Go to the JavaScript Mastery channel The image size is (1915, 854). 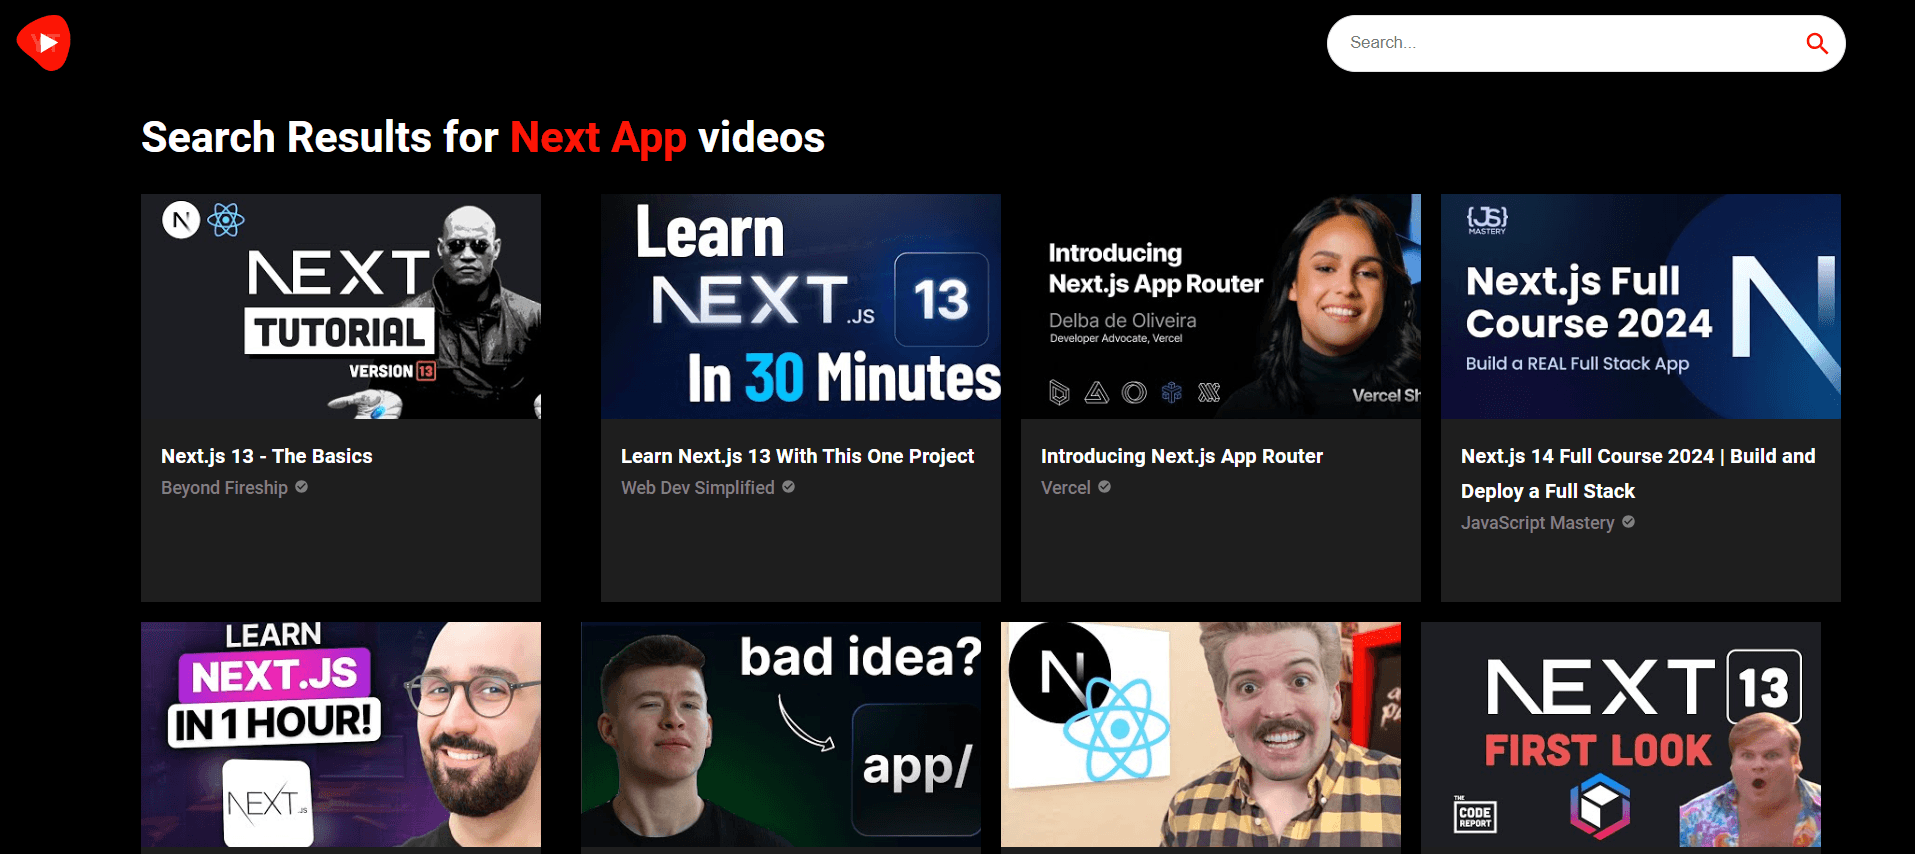pyautogui.click(x=1537, y=523)
